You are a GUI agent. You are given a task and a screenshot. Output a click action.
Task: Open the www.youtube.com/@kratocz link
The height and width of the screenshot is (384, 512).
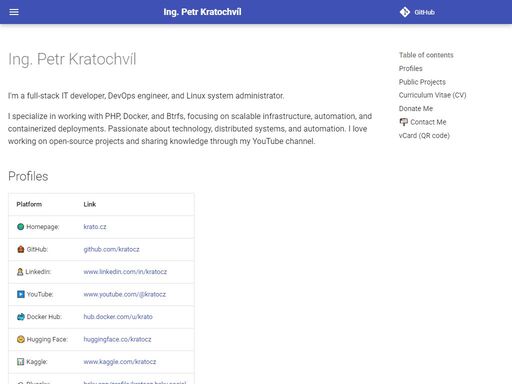[x=125, y=294]
